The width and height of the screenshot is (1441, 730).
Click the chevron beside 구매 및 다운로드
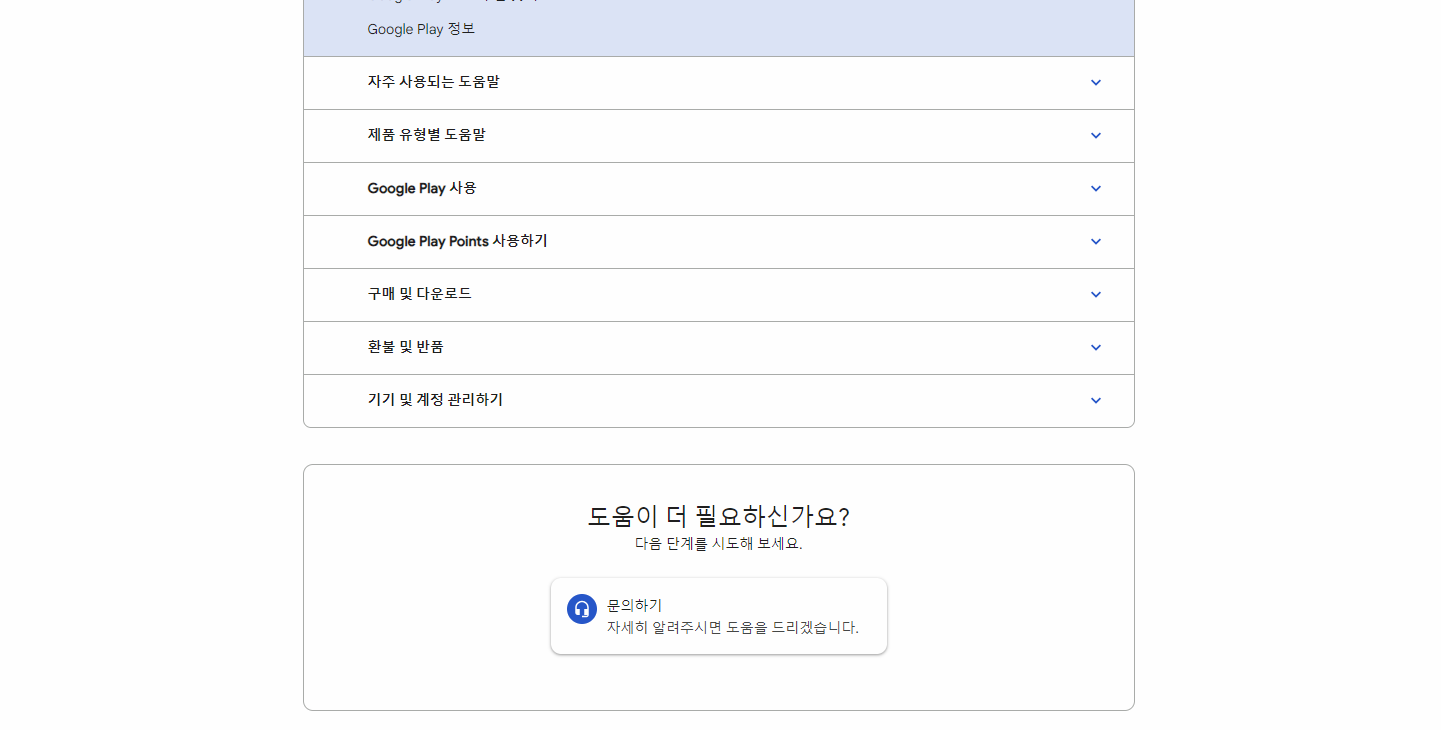click(x=1095, y=294)
